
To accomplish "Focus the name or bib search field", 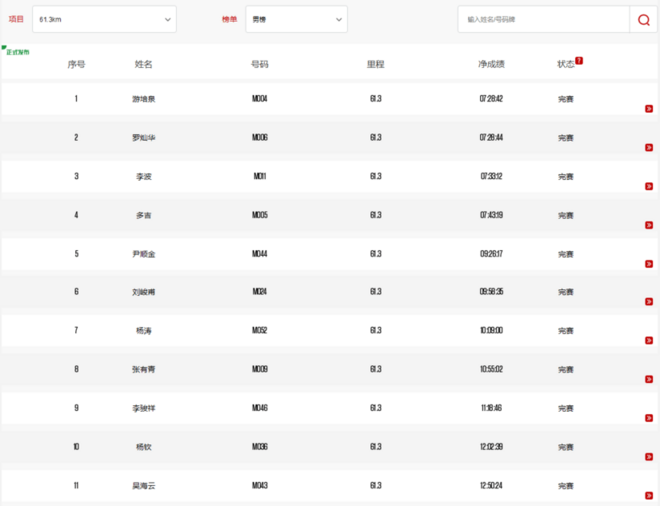I will pyautogui.click(x=543, y=20).
